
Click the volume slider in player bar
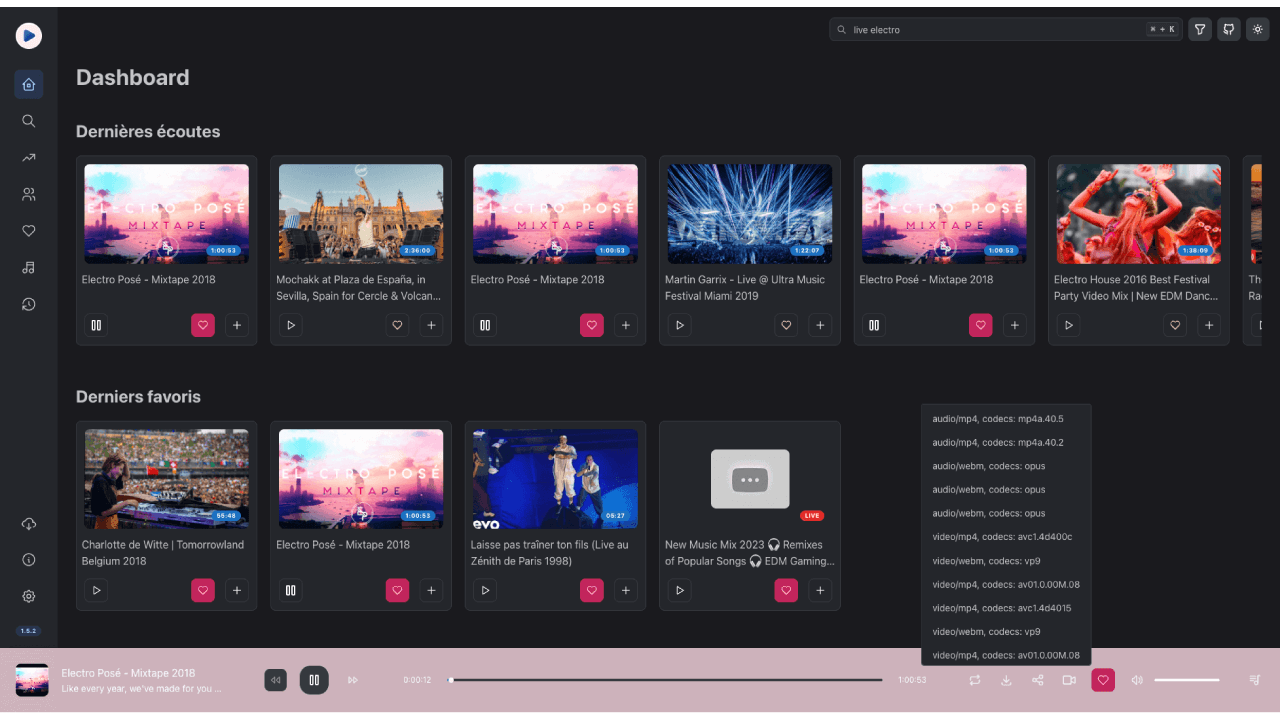[x=1187, y=680]
